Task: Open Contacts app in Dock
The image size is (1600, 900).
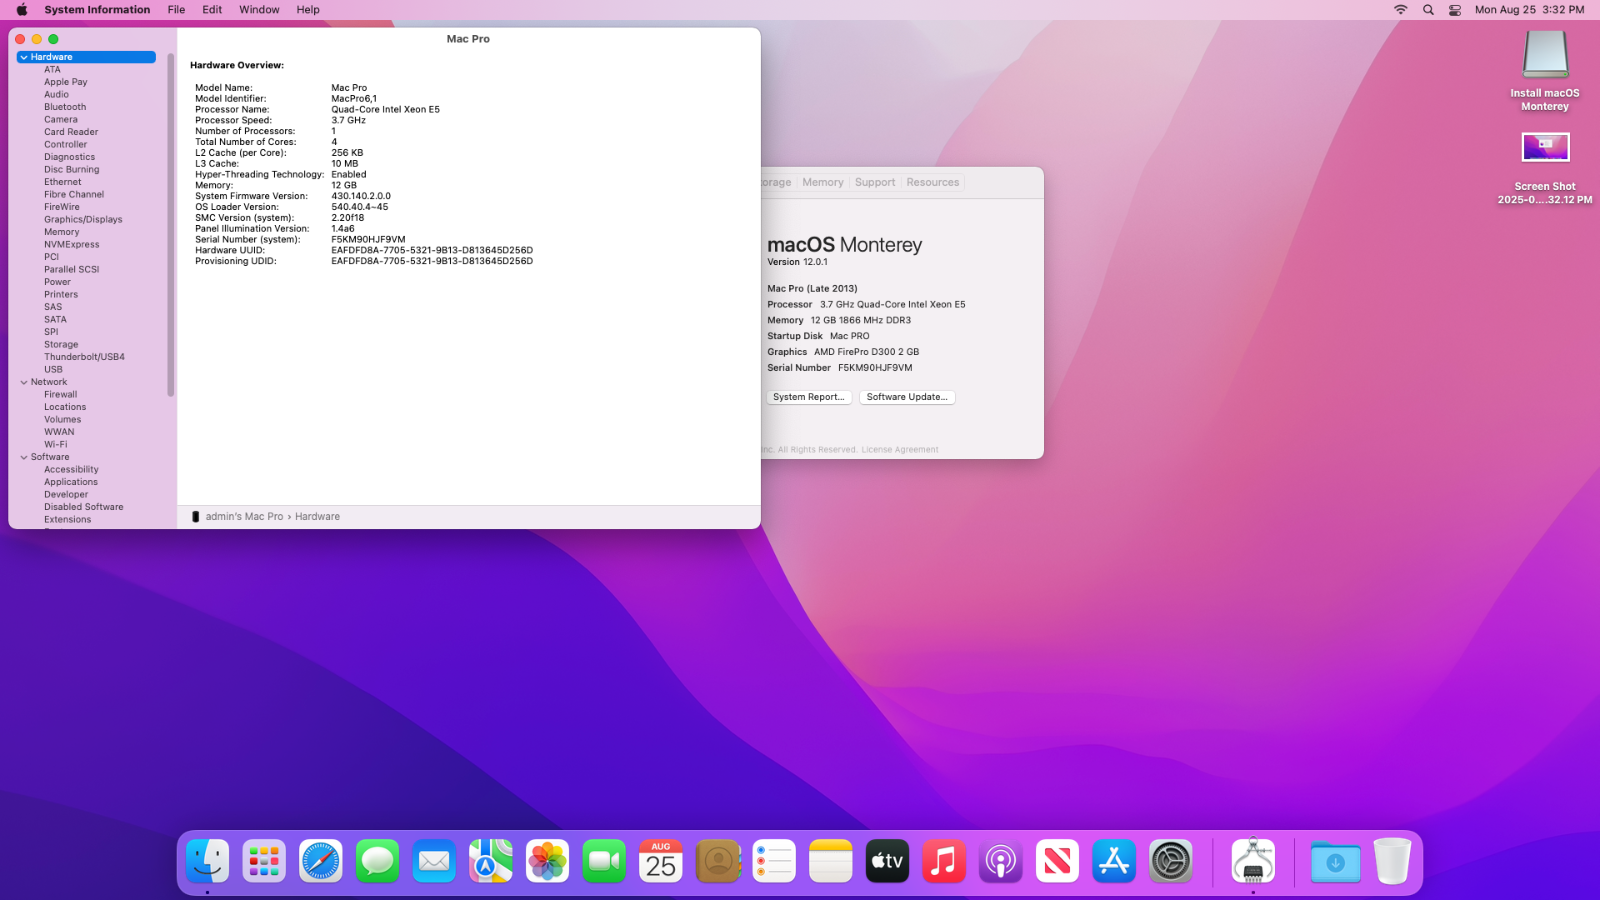Action: [x=717, y=861]
